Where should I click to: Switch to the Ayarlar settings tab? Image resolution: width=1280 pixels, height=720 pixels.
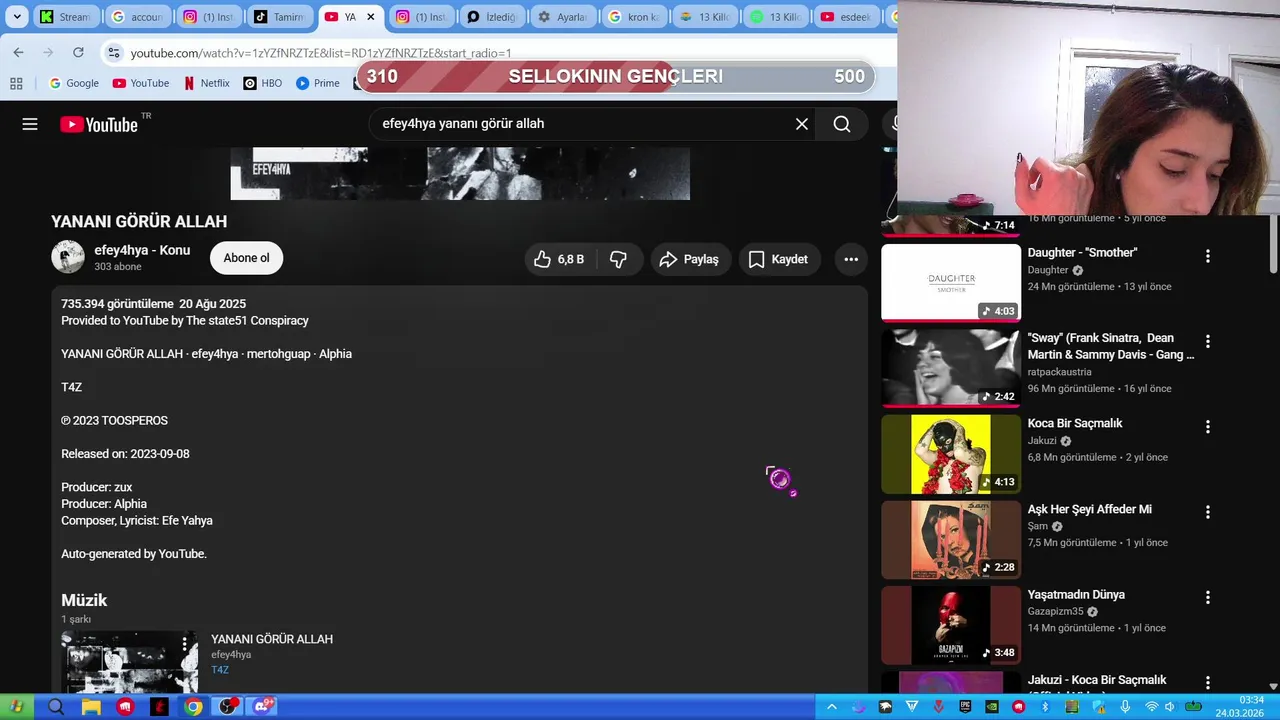[x=563, y=17]
